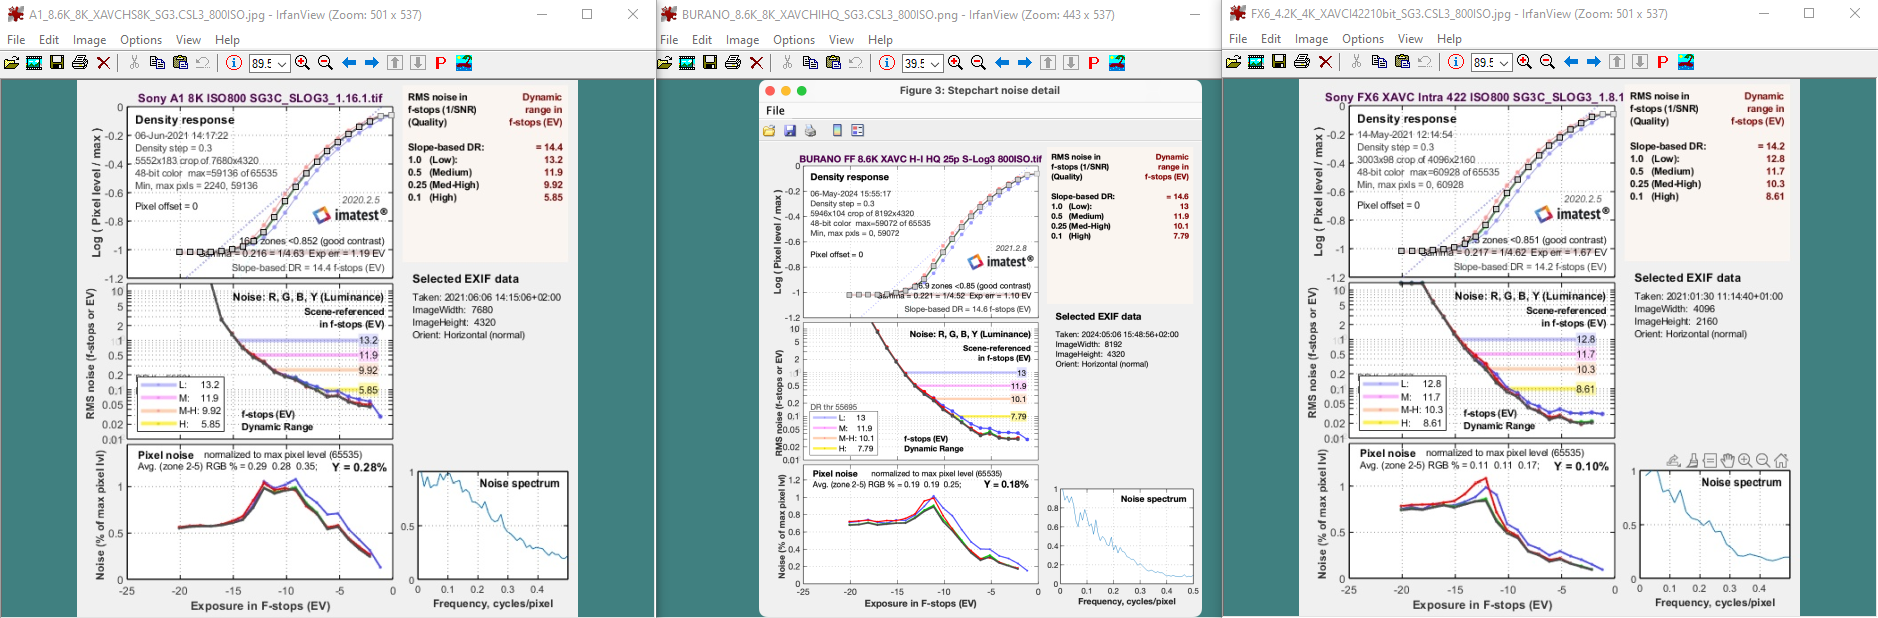This screenshot has width=1878, height=618.
Task: Zoom in on the A1 window image
Action: coord(302,63)
